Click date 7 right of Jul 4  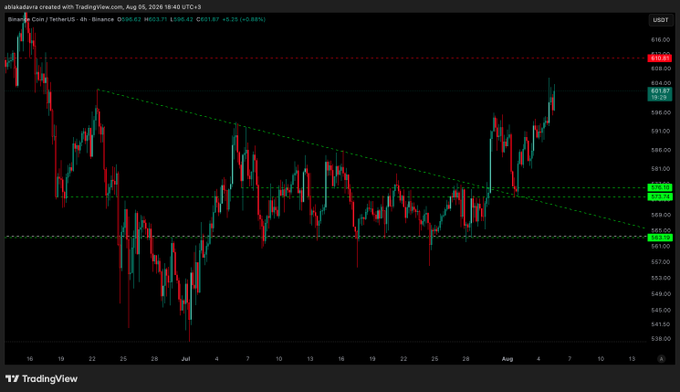[x=248, y=359]
